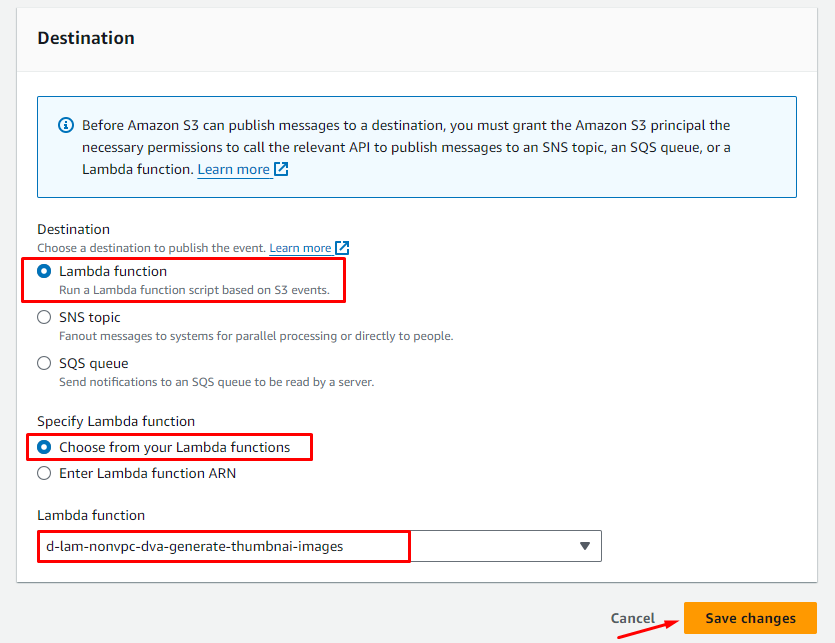The width and height of the screenshot is (835, 643).
Task: Choose the SQS queue destination option
Action: point(44,363)
